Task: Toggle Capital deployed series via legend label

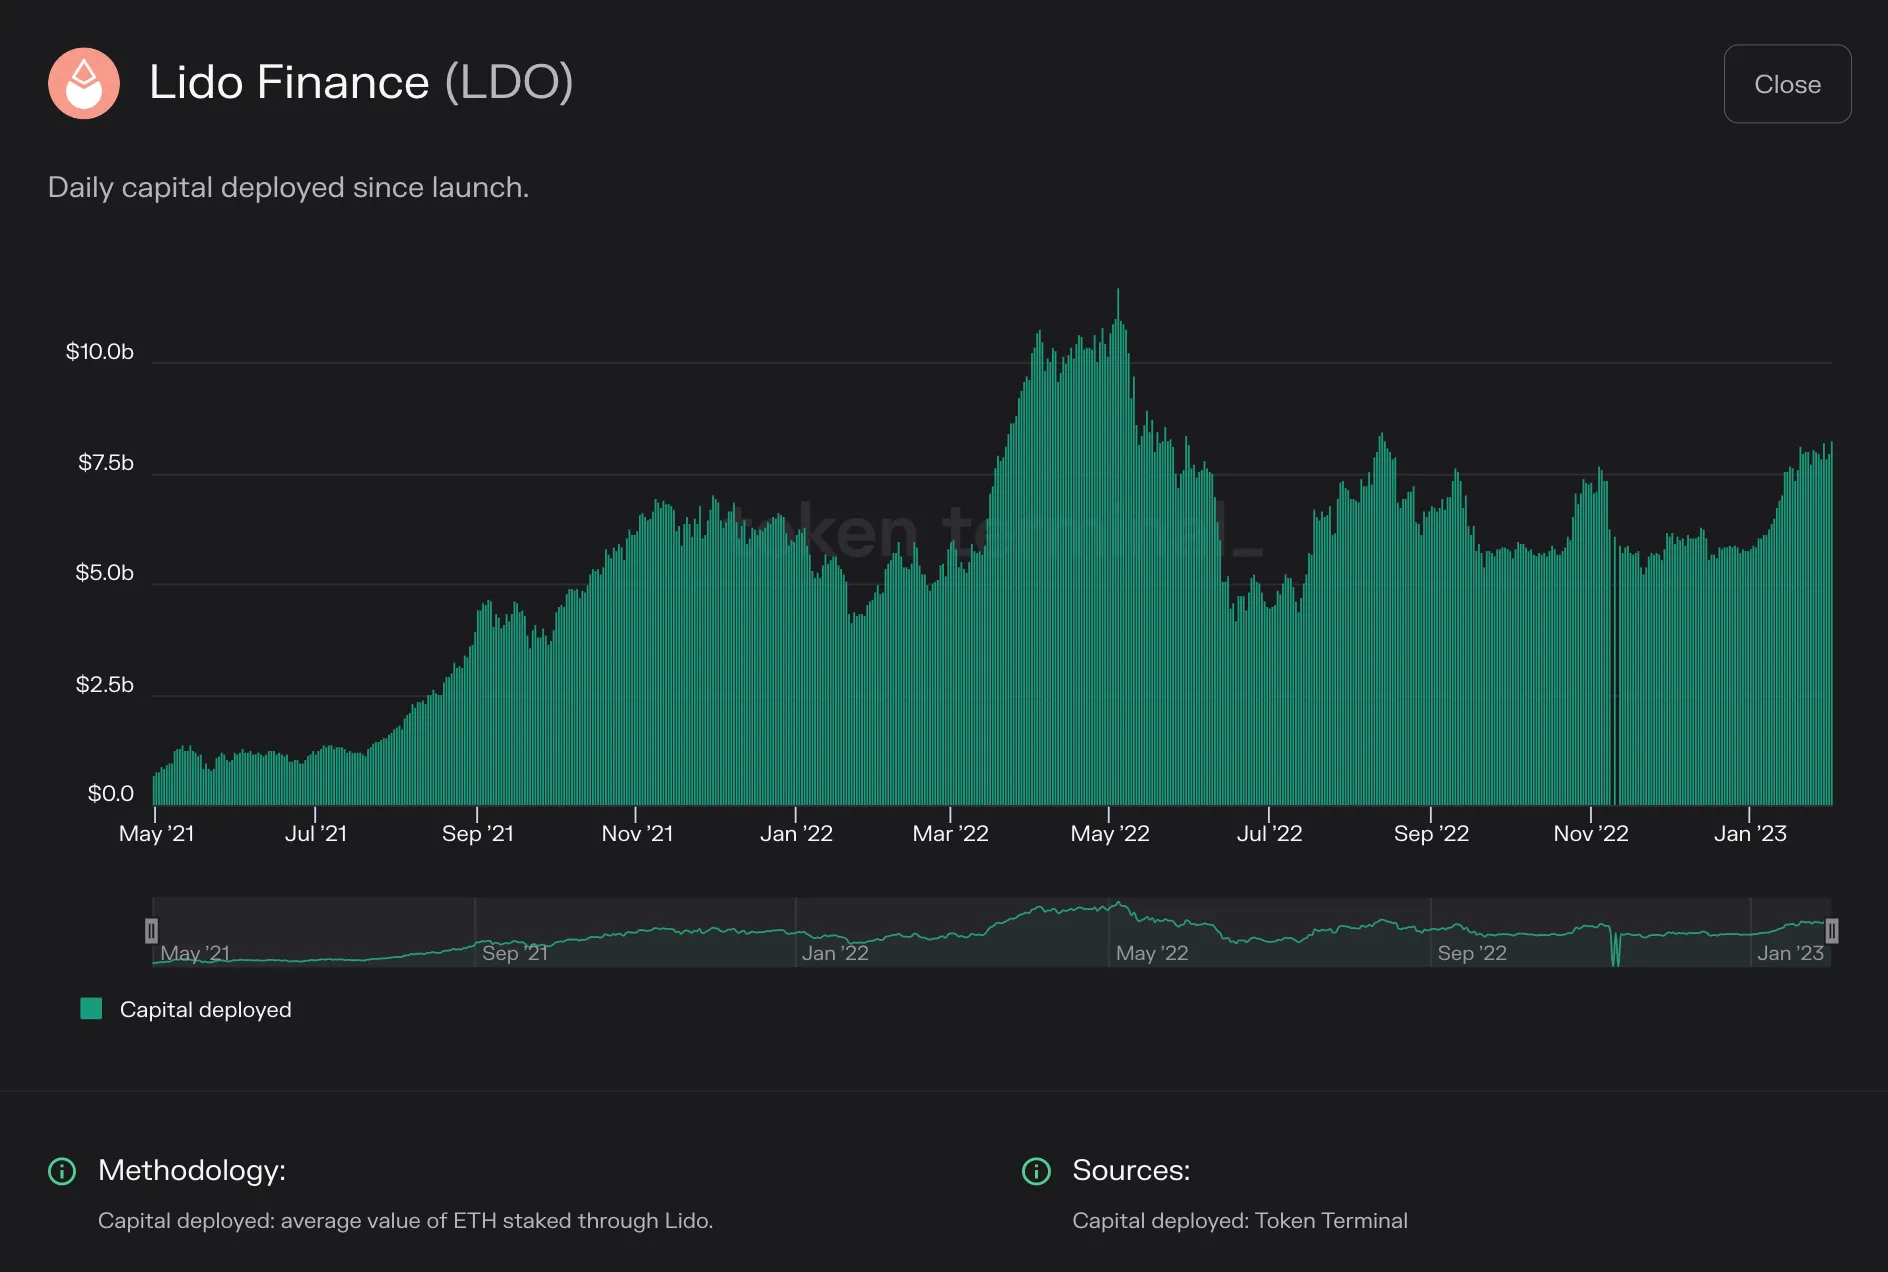Action: pyautogui.click(x=205, y=1010)
